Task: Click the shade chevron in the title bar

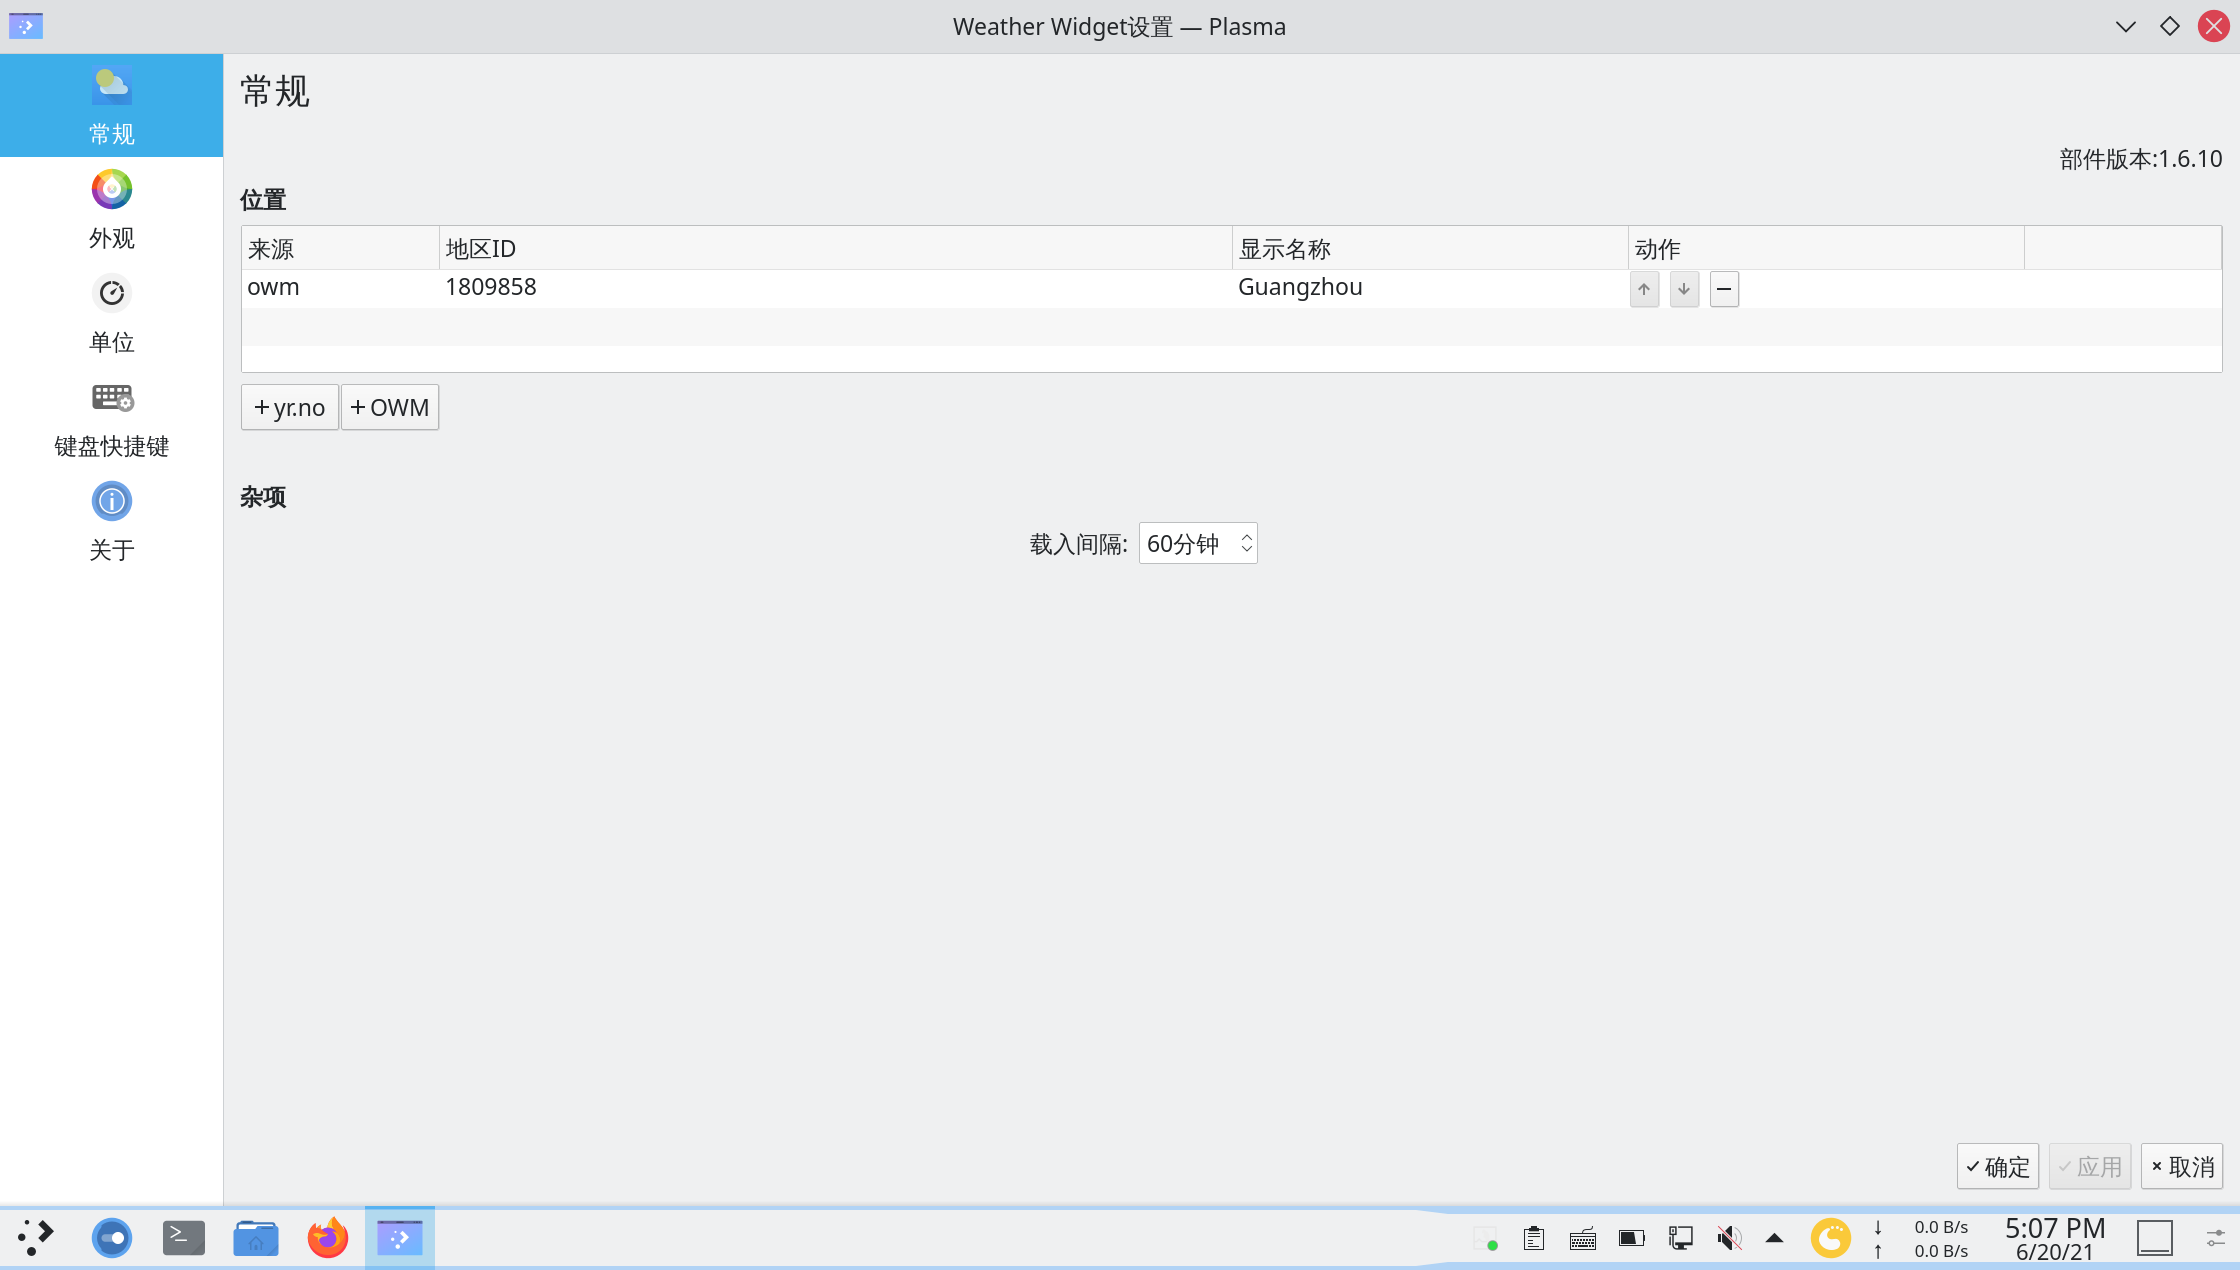Action: click(2125, 26)
